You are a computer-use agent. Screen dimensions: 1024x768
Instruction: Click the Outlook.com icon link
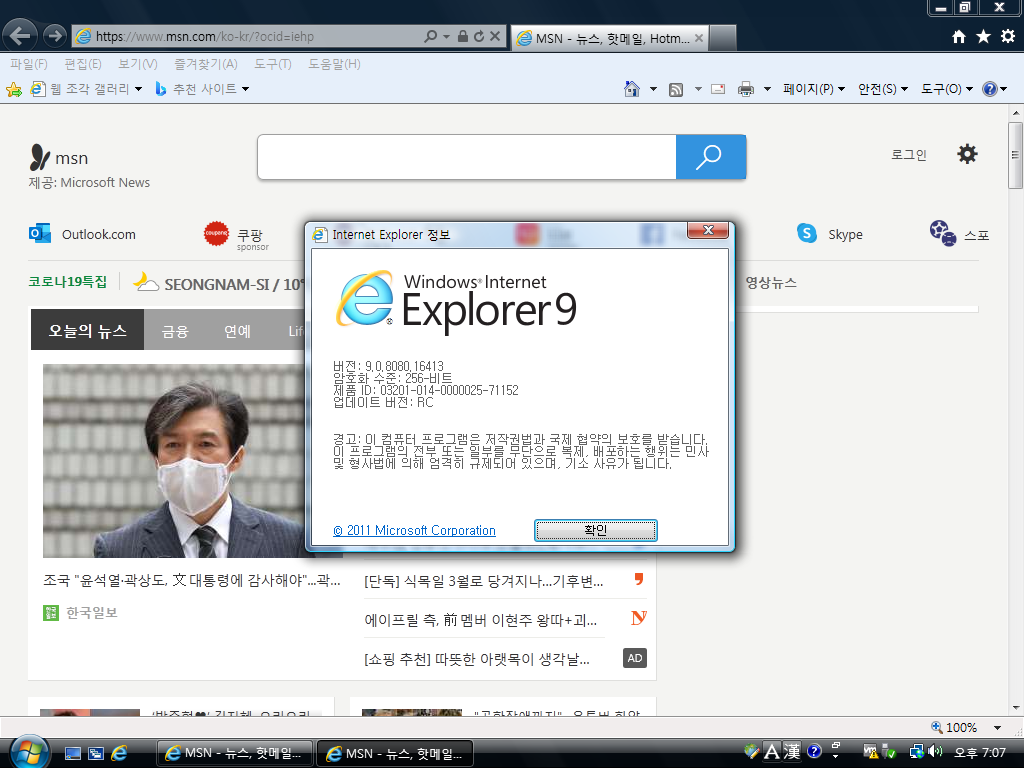click(40, 233)
